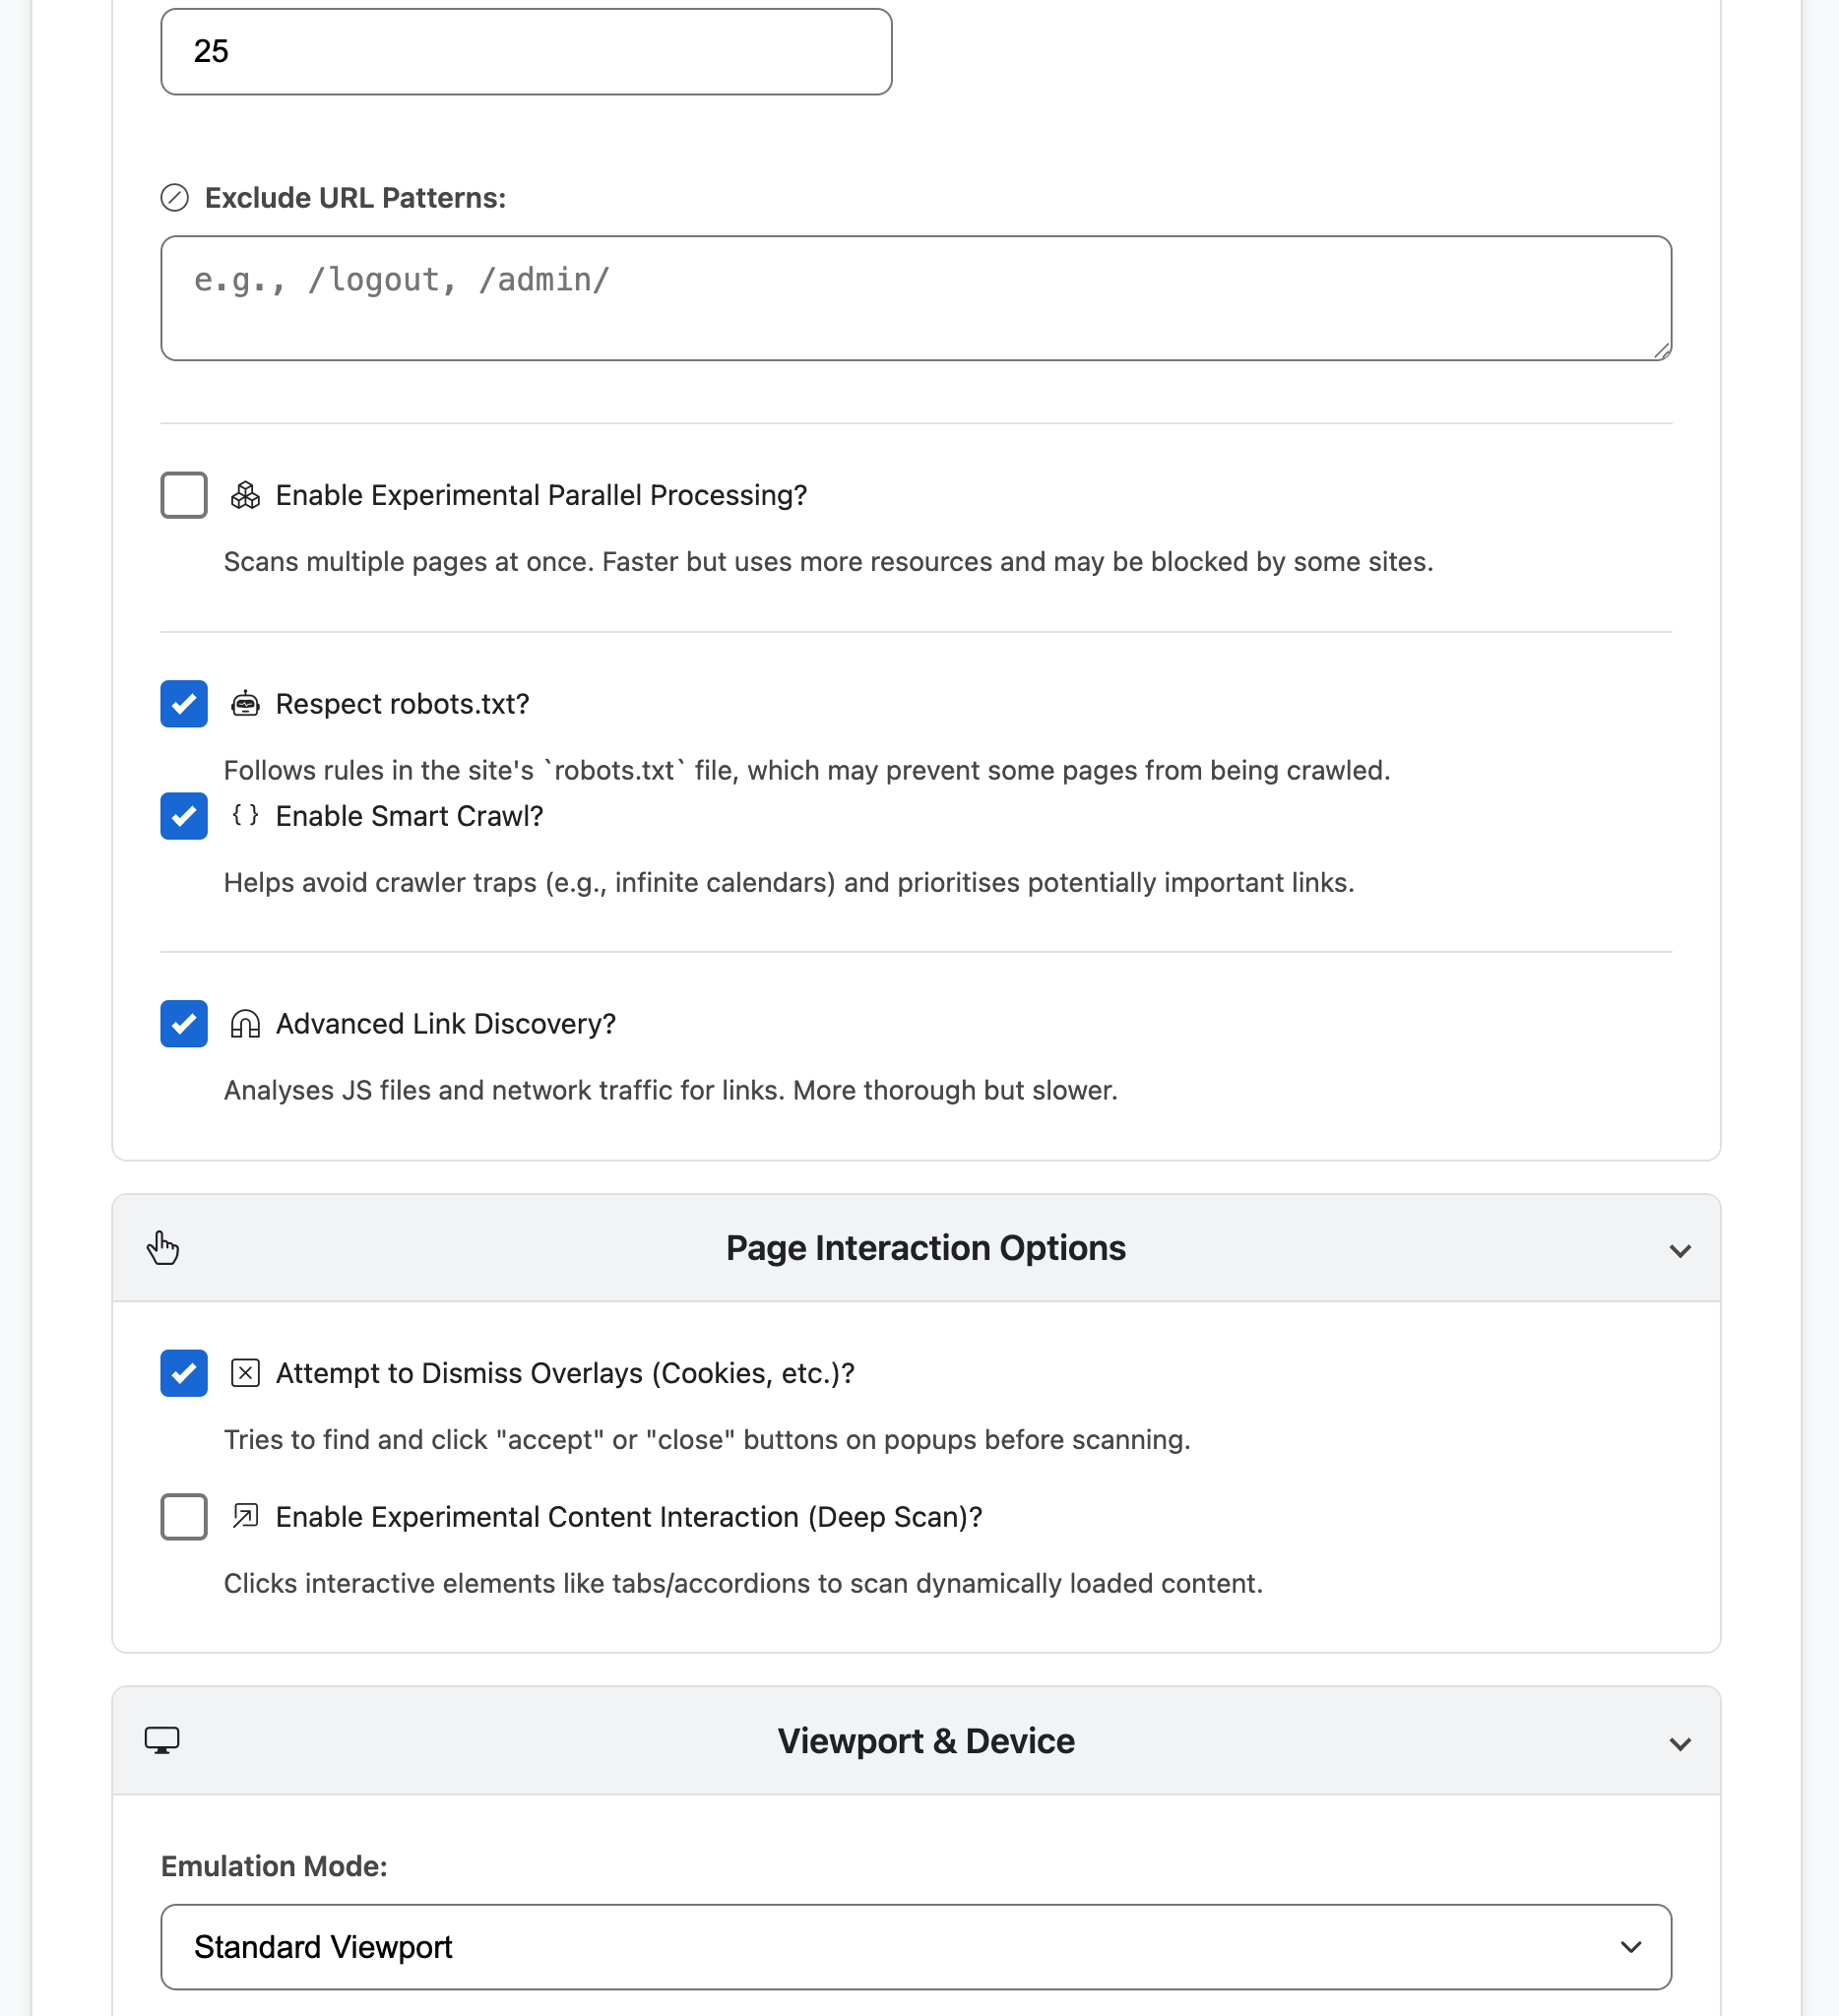Enable Experimental Parallel Processing checkbox

tap(184, 495)
